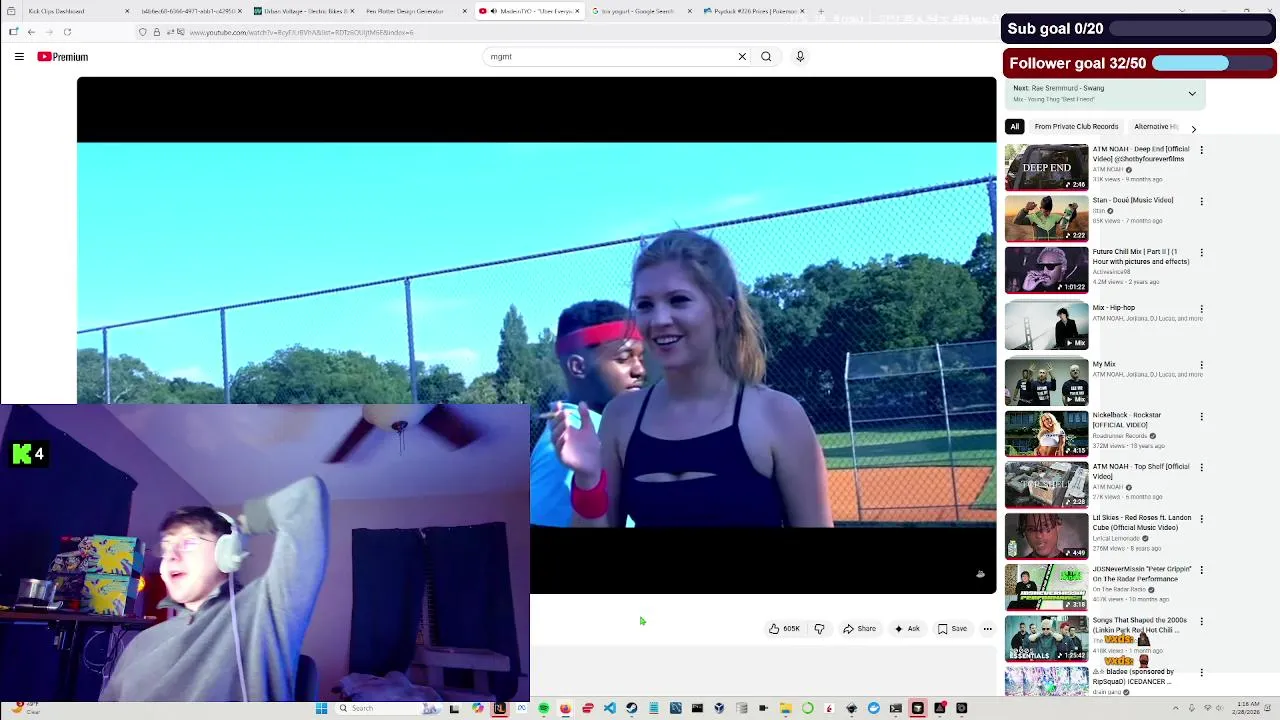Save the video with the Save button

[x=952, y=629]
